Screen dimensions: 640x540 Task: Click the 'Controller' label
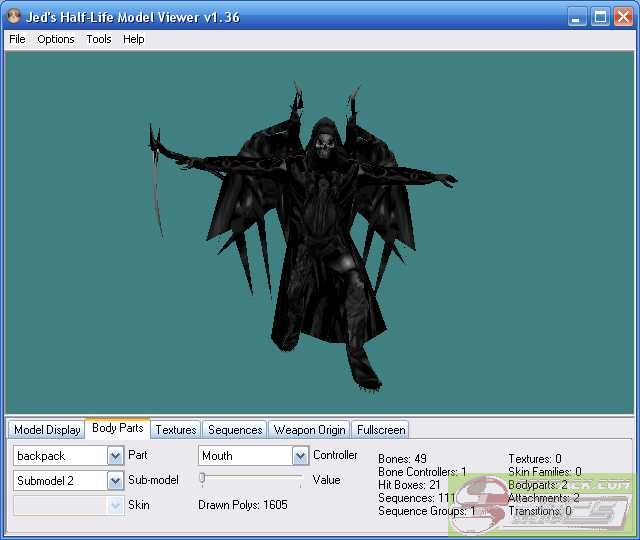click(335, 455)
